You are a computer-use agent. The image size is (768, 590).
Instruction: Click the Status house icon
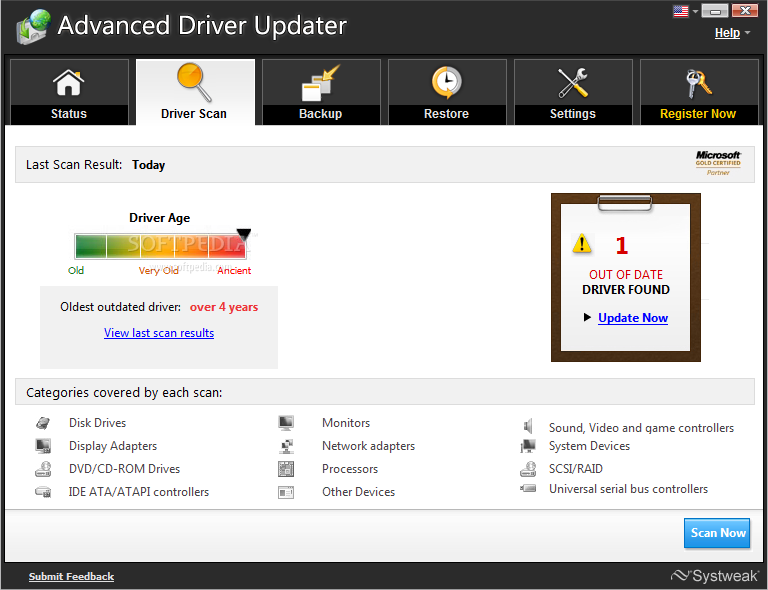69,82
